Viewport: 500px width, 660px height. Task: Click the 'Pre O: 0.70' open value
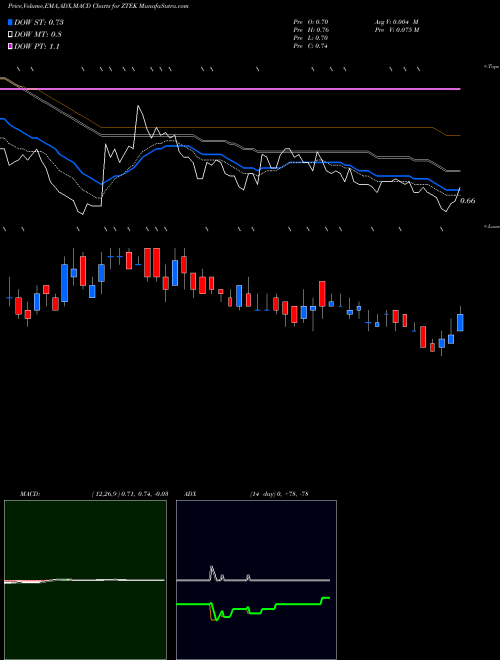[311, 22]
